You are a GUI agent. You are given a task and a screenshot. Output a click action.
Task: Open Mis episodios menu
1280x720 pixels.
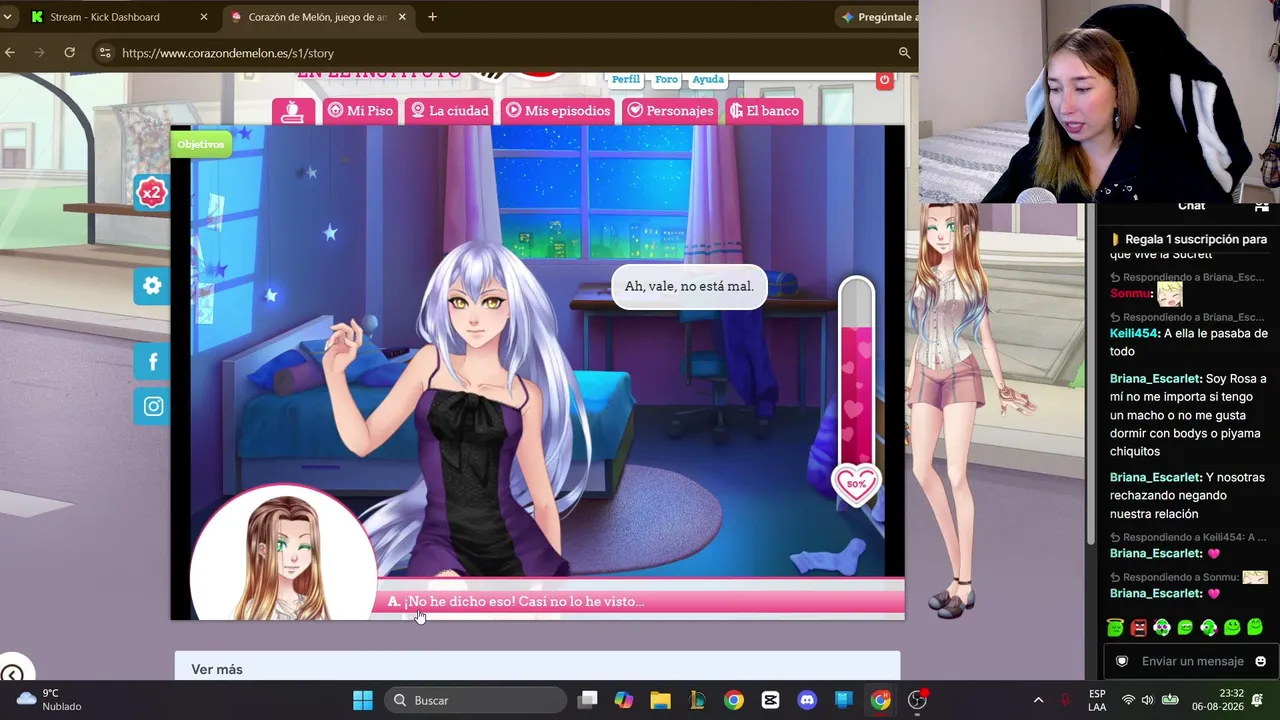pyautogui.click(x=558, y=111)
